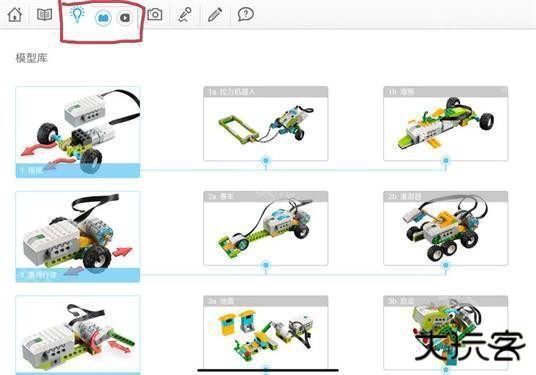
Task: Switch to the blue brick model view button
Action: click(x=103, y=17)
